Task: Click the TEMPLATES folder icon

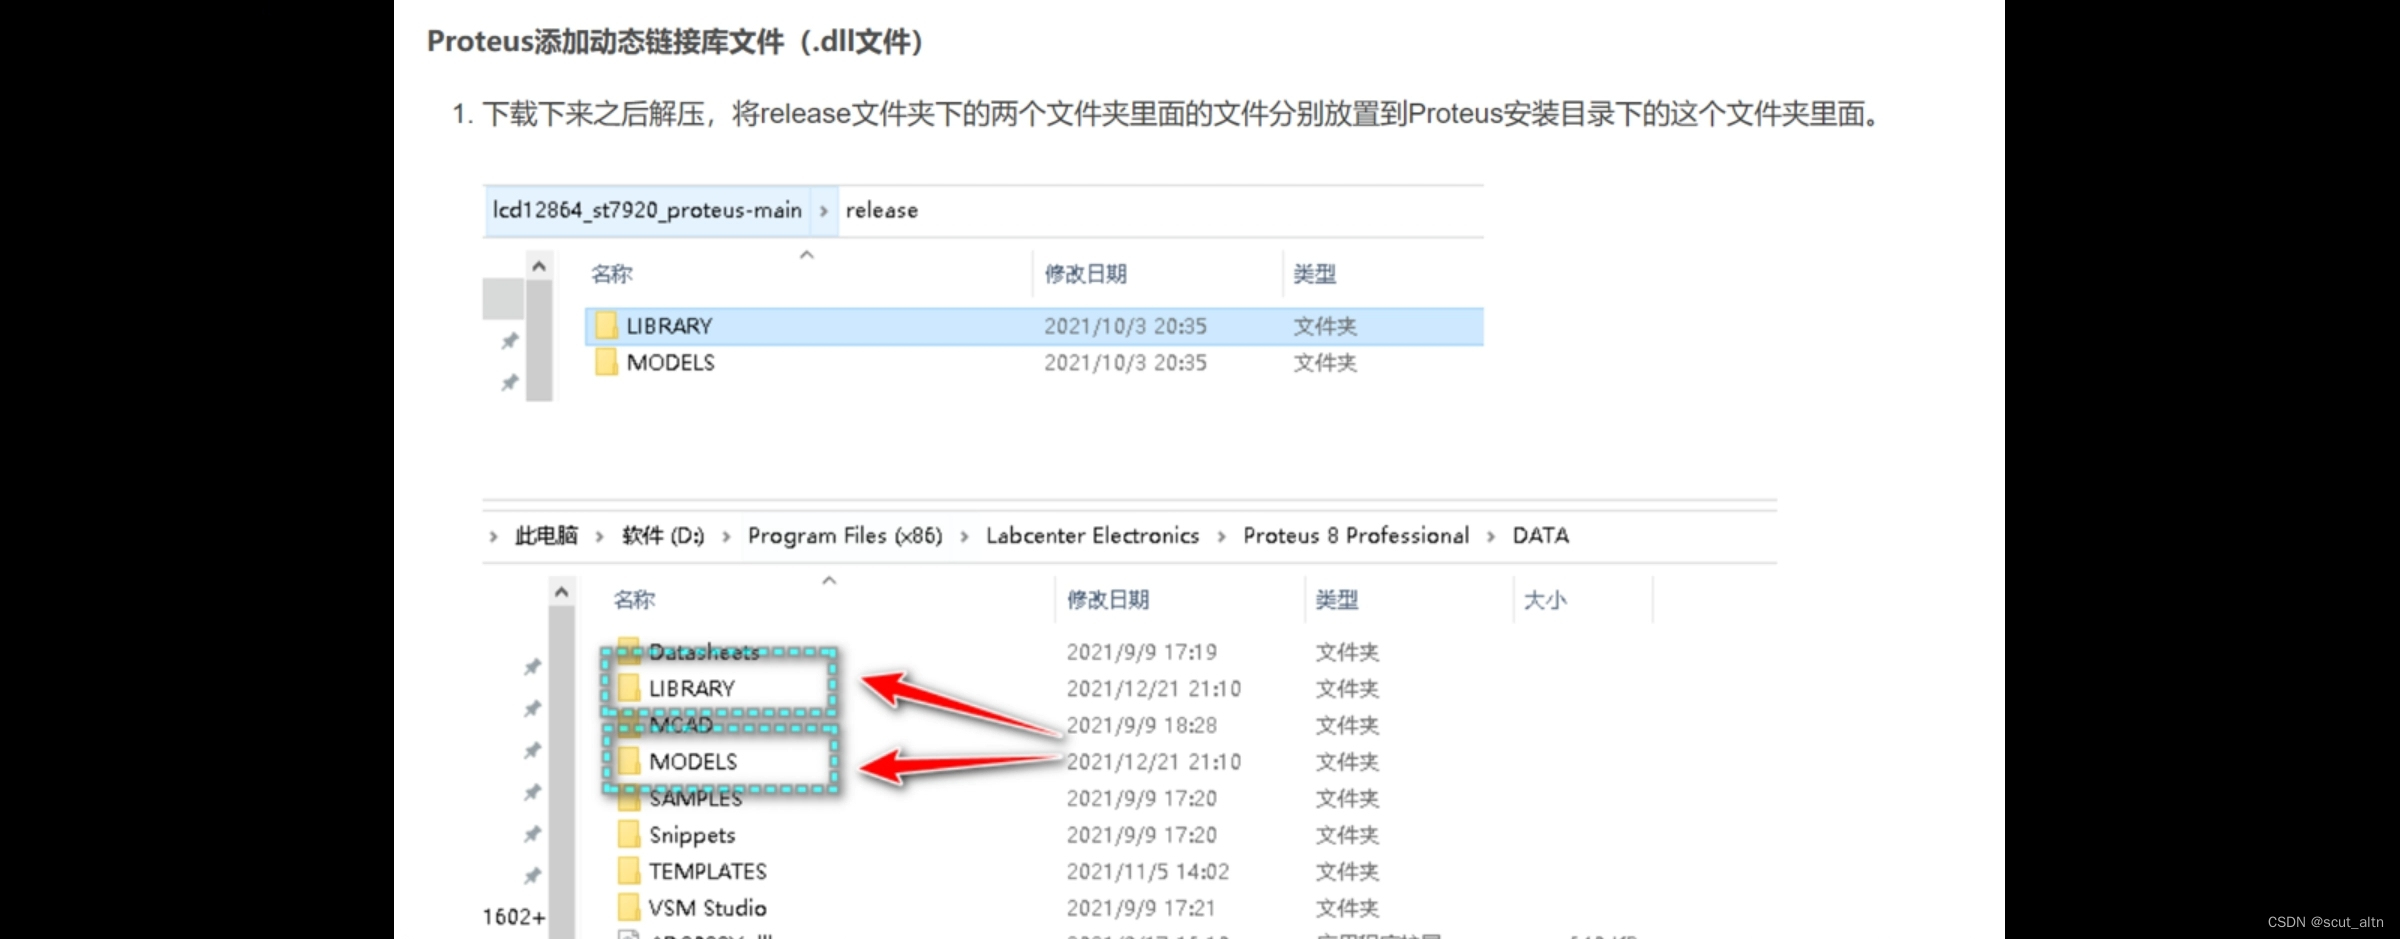Action: (x=628, y=871)
